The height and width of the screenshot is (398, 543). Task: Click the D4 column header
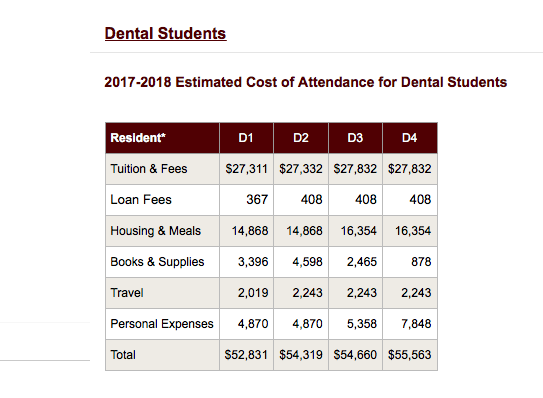point(410,138)
